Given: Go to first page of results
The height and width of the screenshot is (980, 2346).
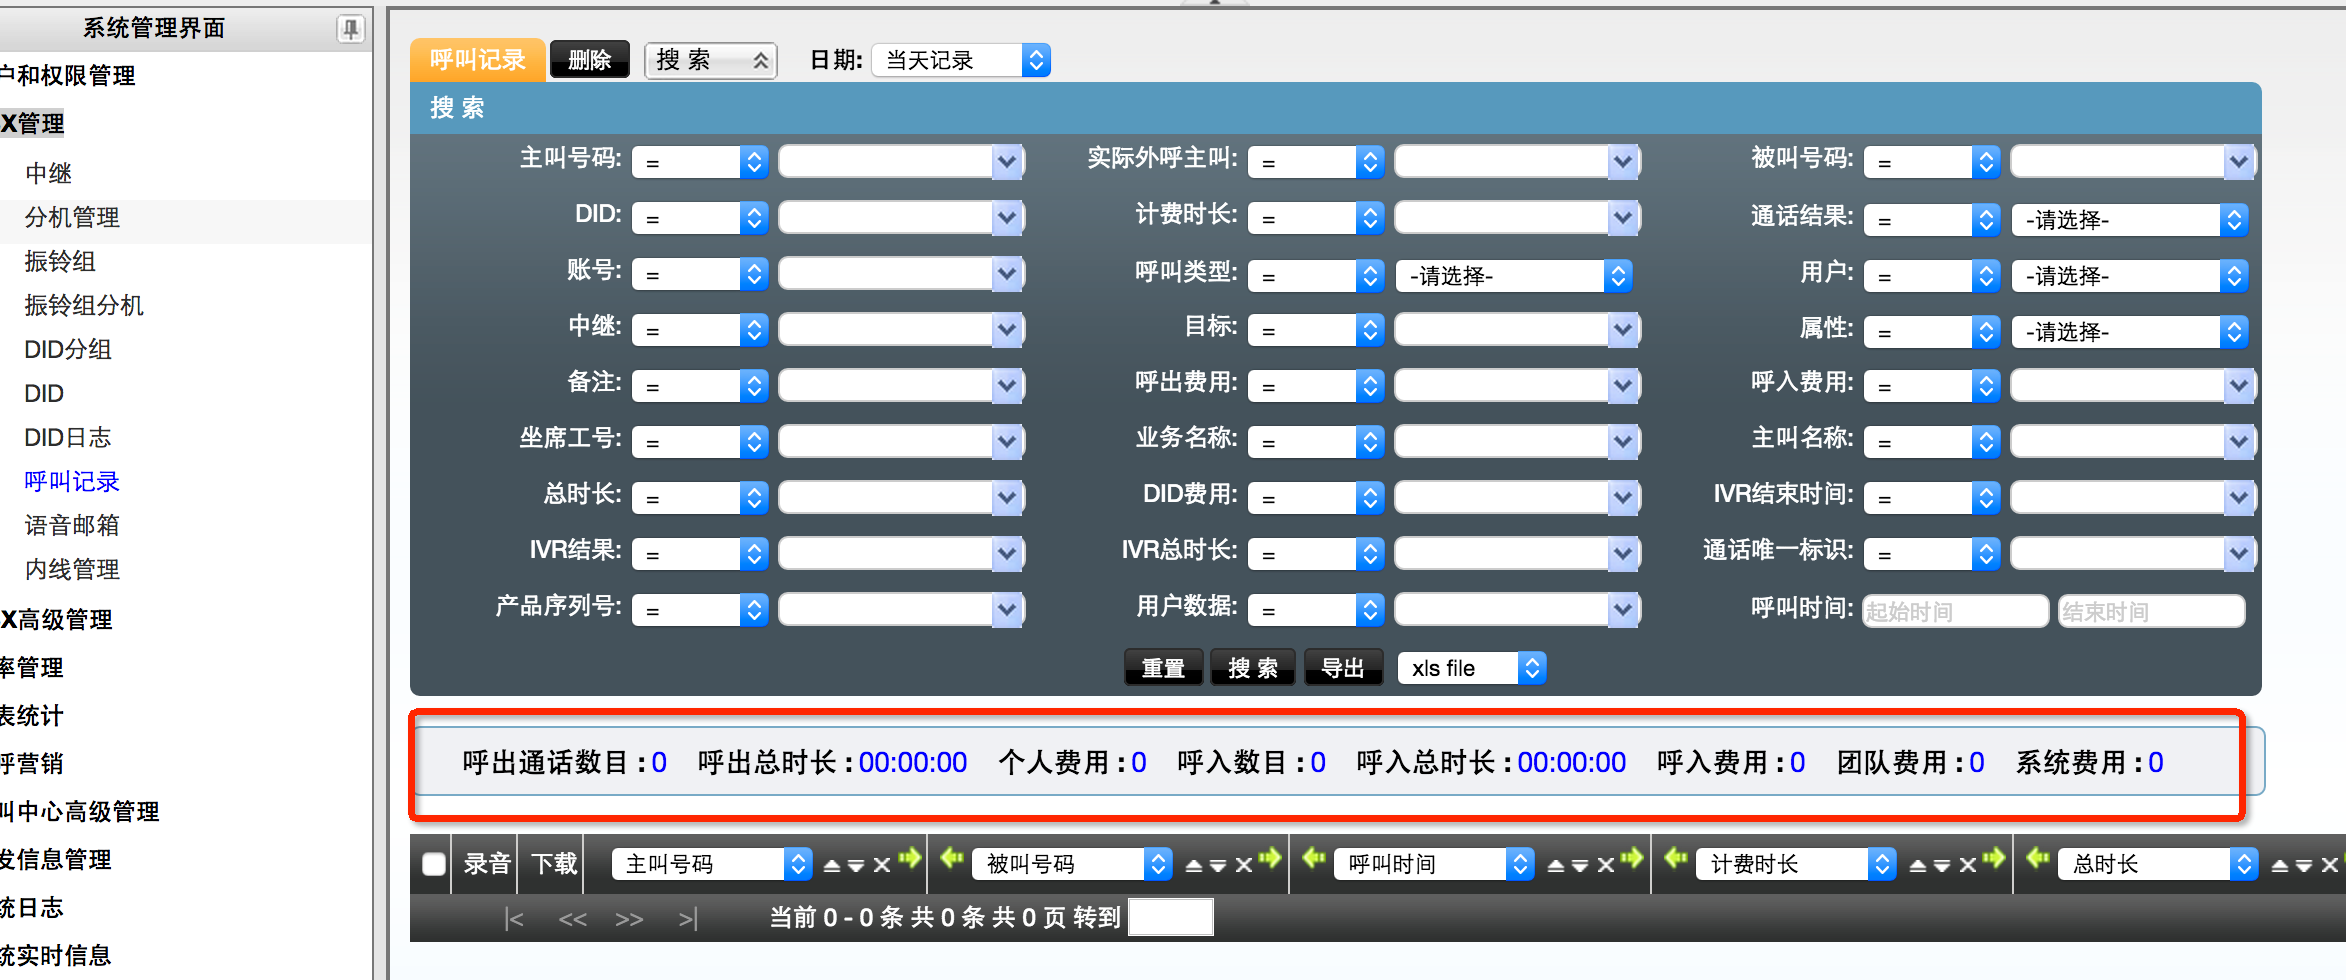Looking at the screenshot, I should pyautogui.click(x=514, y=918).
